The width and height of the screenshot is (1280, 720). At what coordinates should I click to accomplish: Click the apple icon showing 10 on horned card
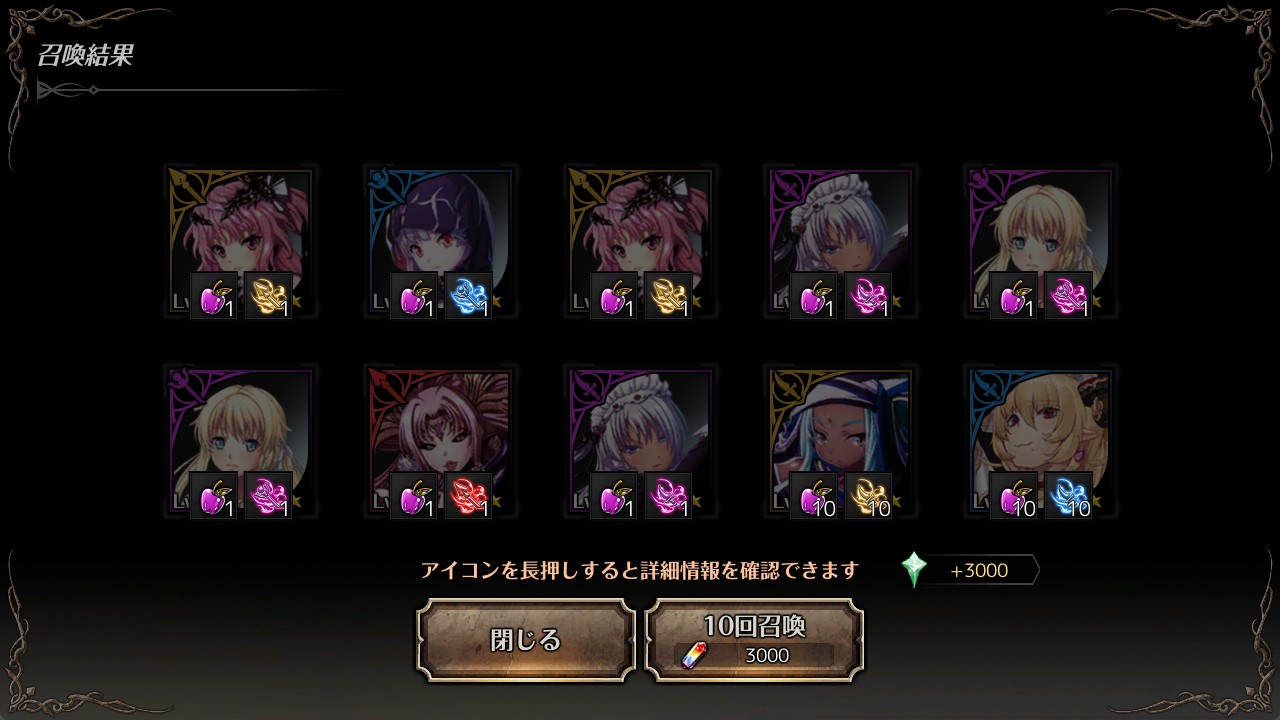[1014, 495]
